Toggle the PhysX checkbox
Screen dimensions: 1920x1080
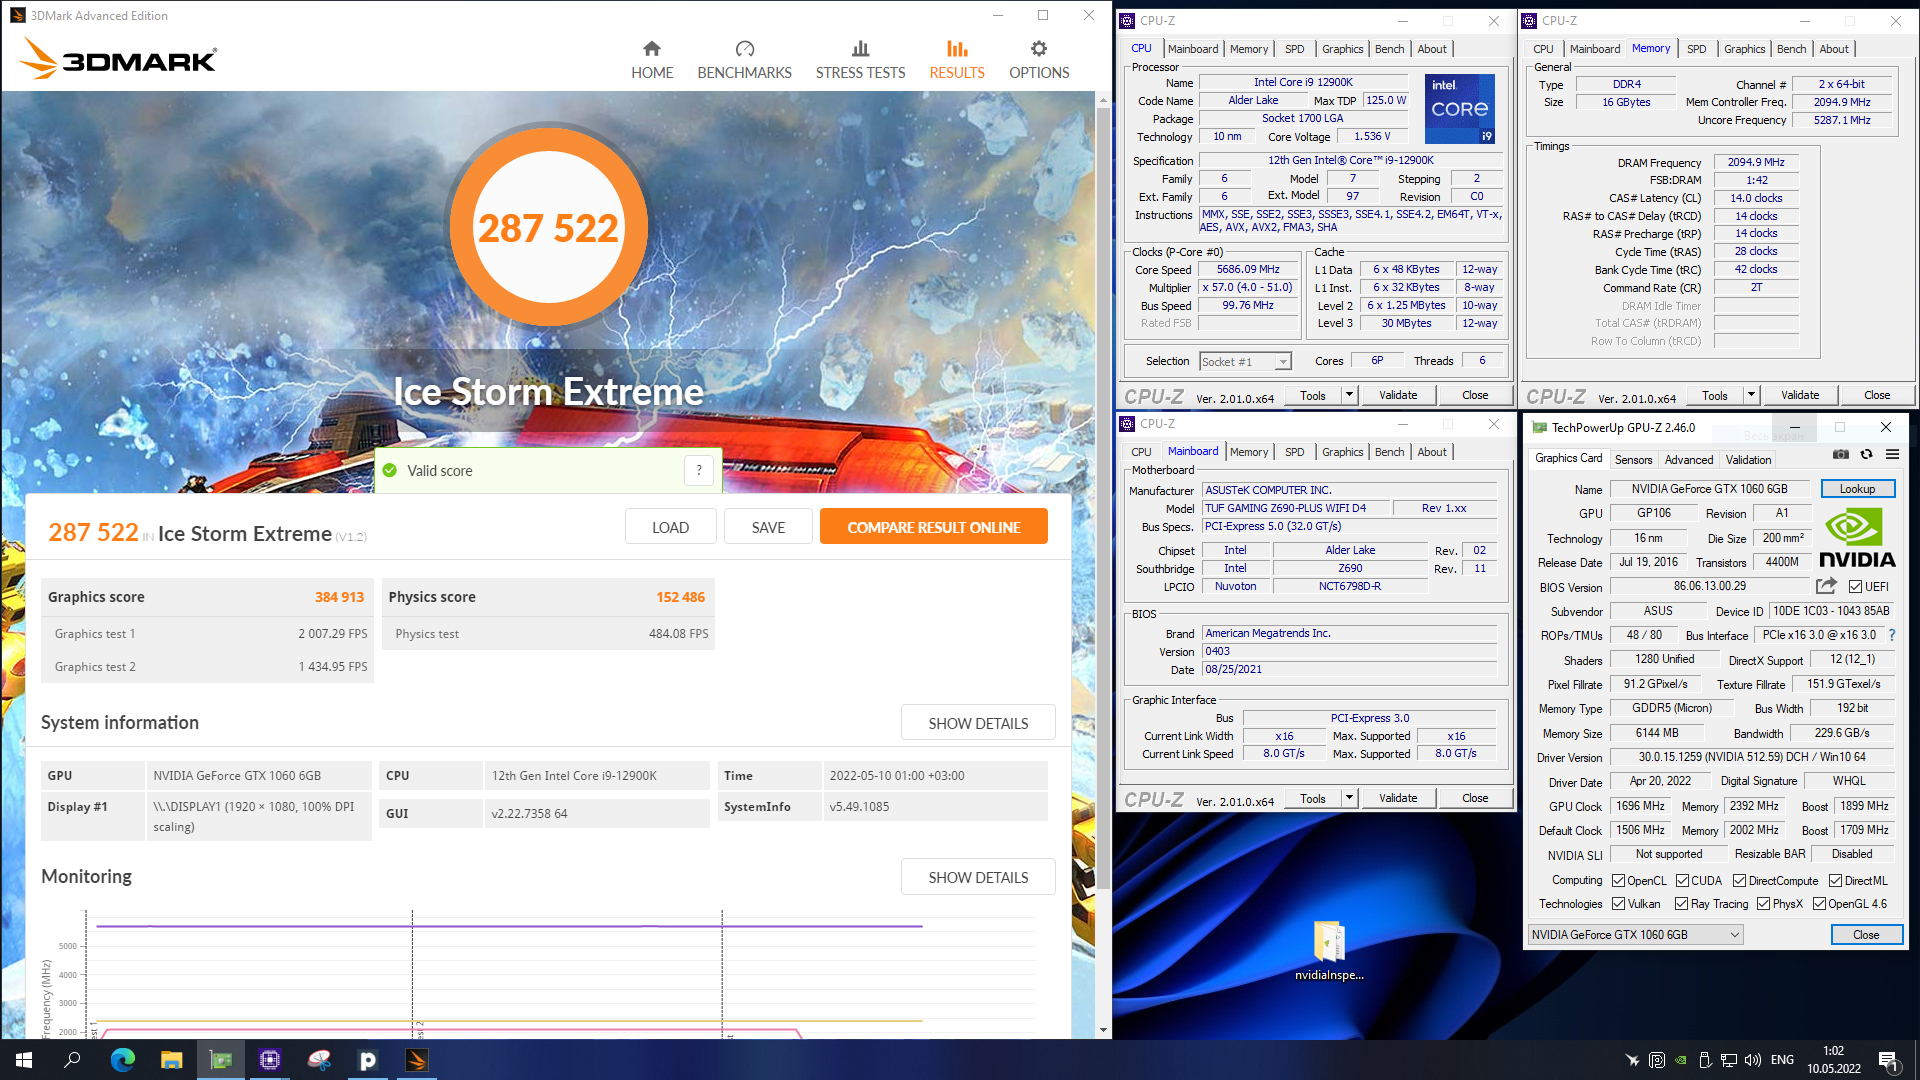(x=1764, y=904)
